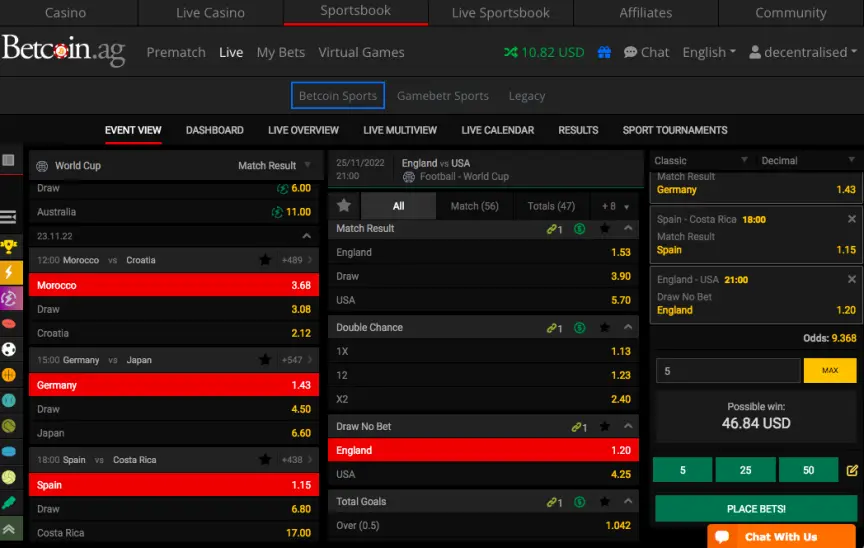Favorite the Double Chance market star
This screenshot has height=548, width=864.
tap(605, 328)
